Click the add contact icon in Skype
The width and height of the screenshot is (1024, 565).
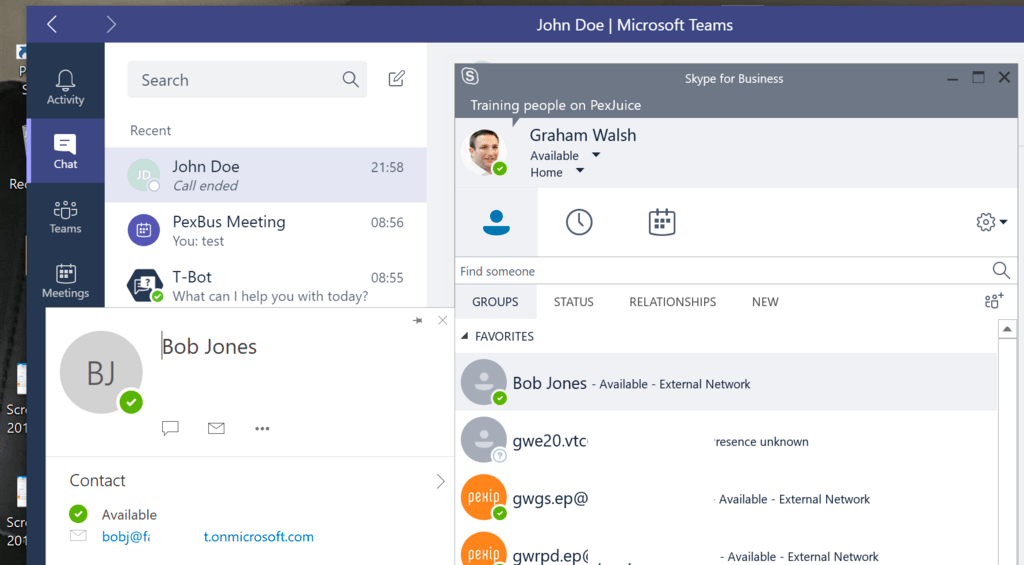coord(994,300)
